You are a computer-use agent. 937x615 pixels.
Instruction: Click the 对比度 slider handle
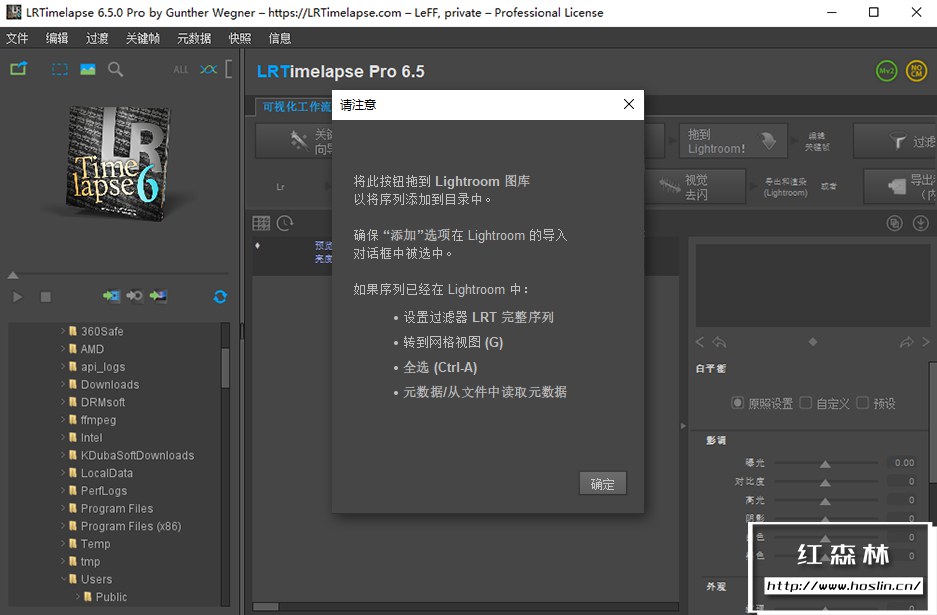tap(825, 482)
